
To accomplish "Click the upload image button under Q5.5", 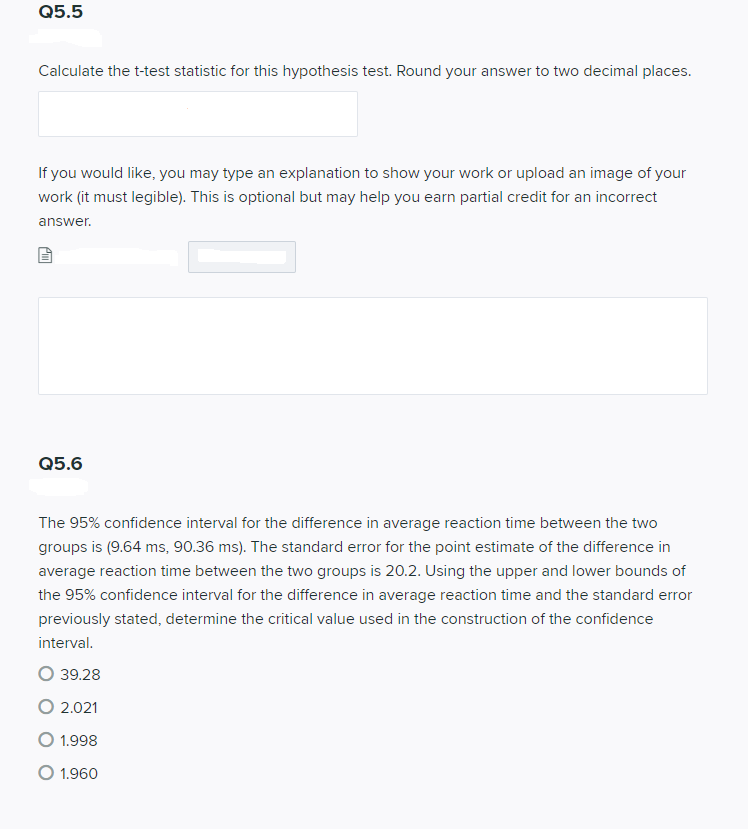I will pos(241,256).
